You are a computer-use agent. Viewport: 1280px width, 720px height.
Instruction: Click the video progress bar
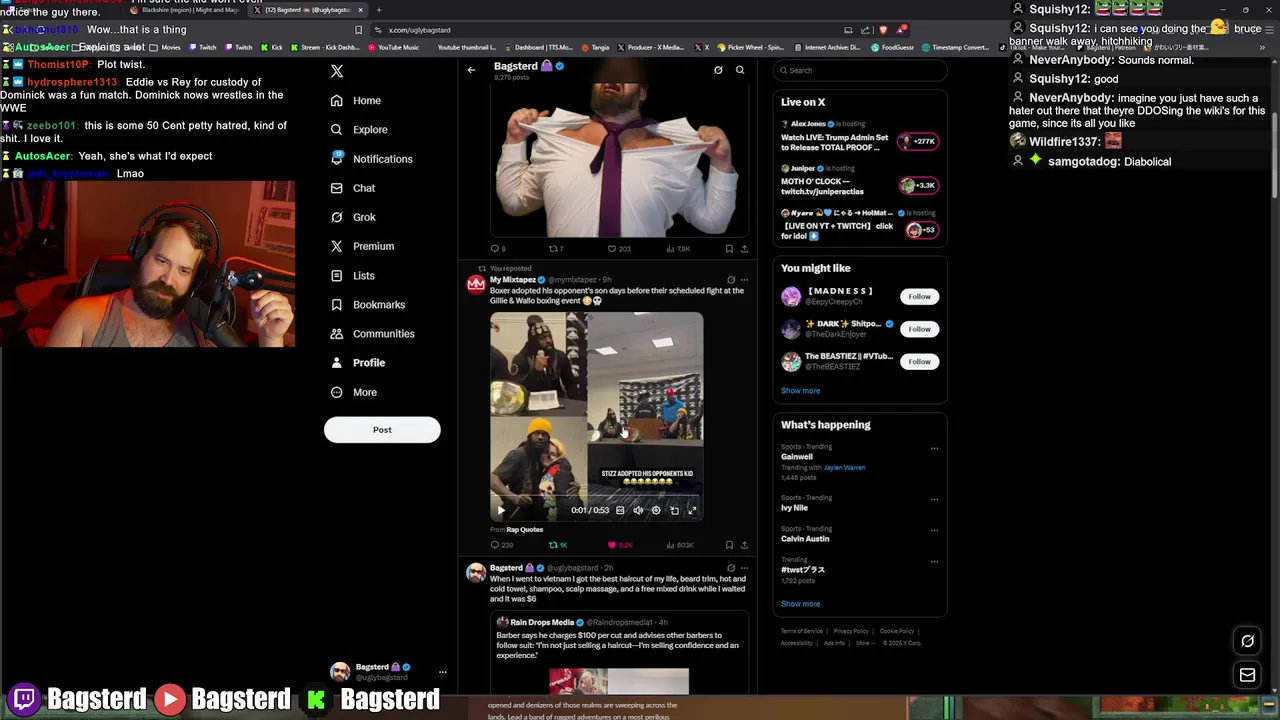[x=596, y=497]
